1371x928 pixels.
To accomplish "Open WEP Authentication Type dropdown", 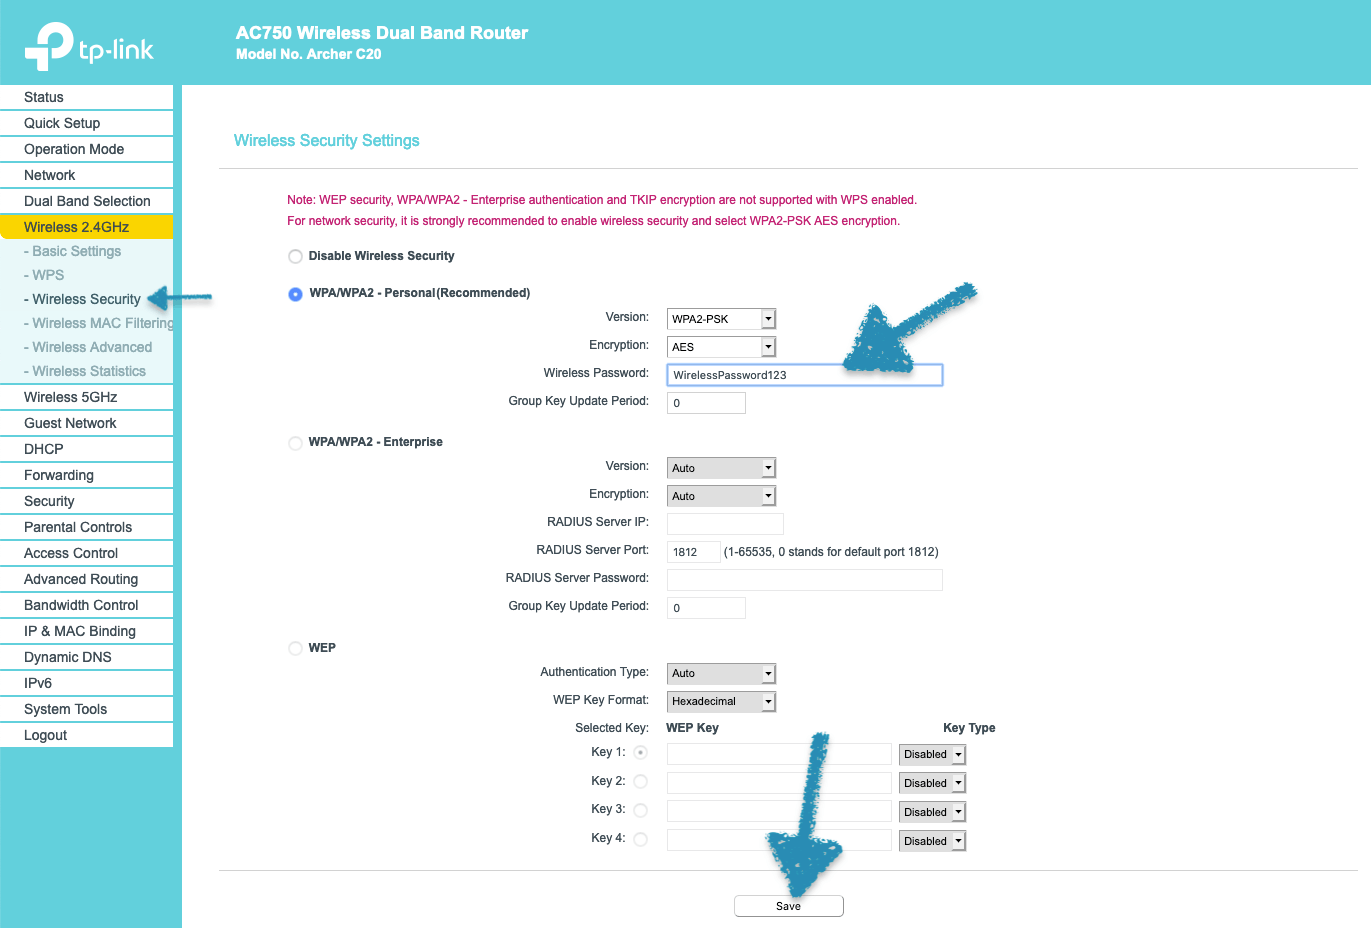I will pyautogui.click(x=721, y=674).
